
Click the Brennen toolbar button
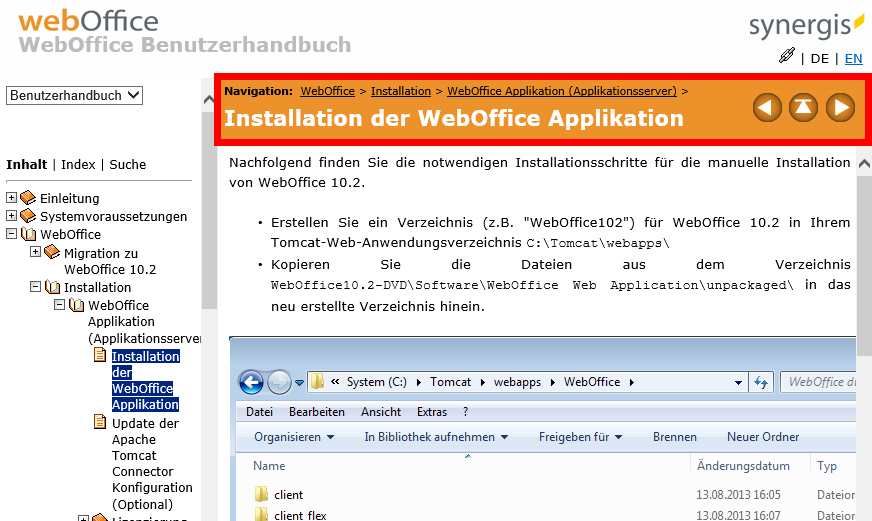675,437
